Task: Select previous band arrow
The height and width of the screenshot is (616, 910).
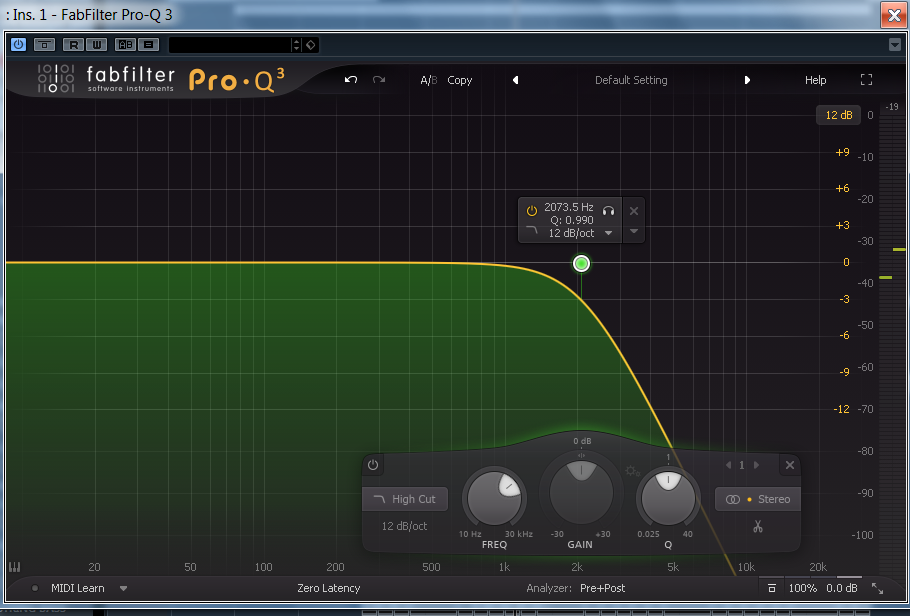Action: [x=728, y=464]
